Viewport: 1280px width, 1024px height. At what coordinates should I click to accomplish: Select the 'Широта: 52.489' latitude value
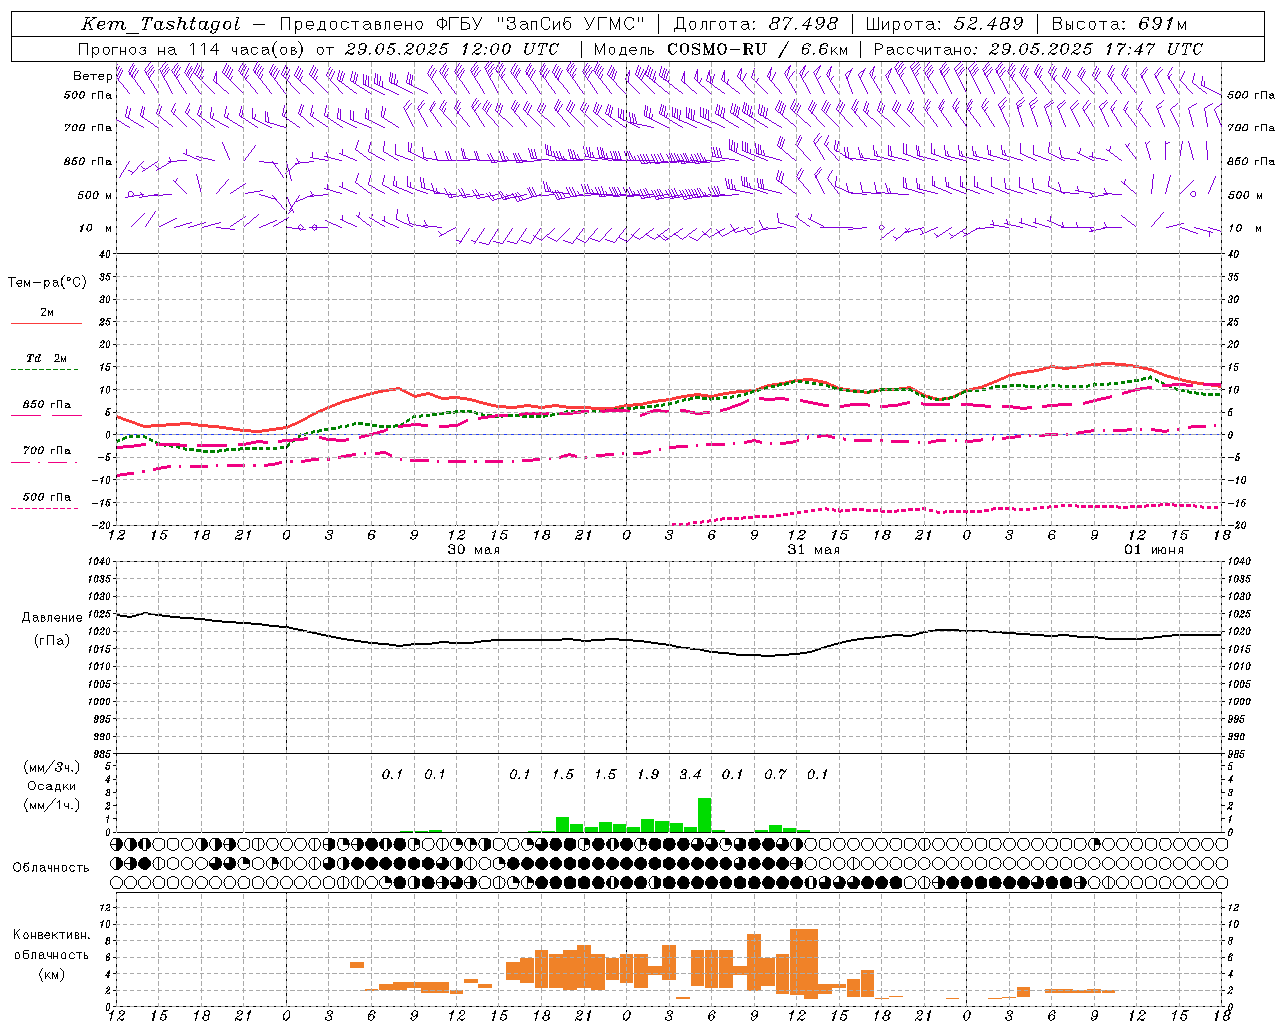945,24
